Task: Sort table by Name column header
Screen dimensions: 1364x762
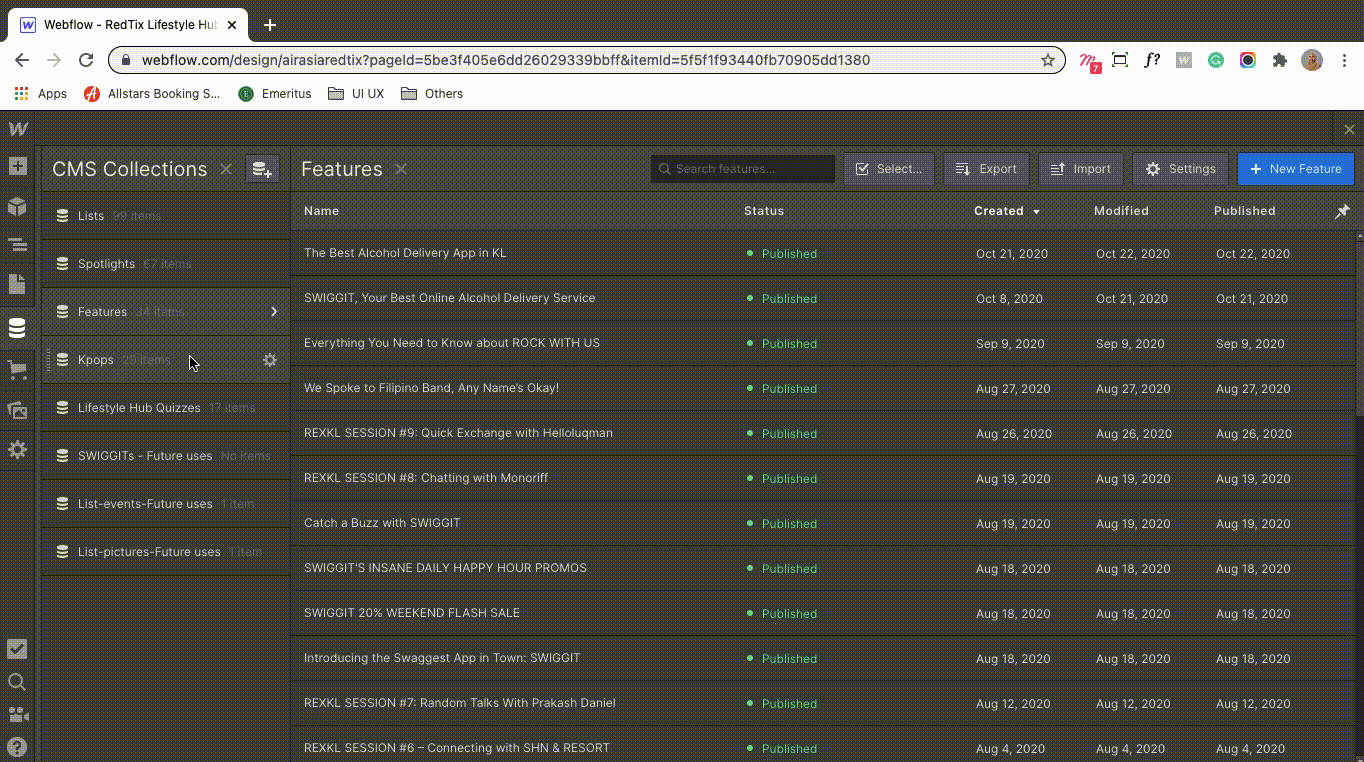Action: pos(321,211)
